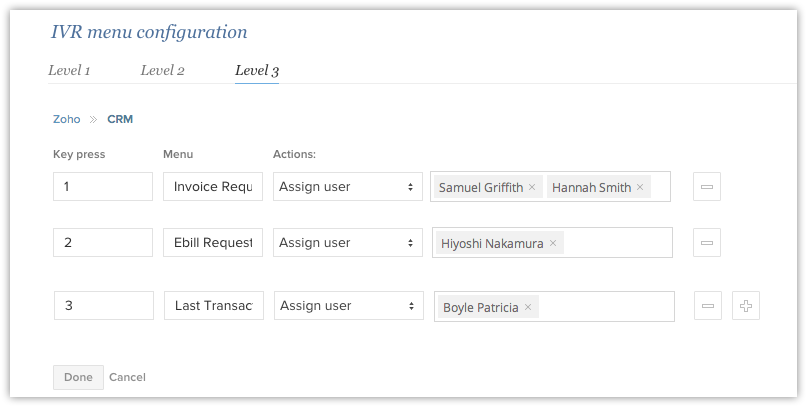Expand Actions dropdown for Last Transaction row
This screenshot has width=807, height=407.
[x=348, y=306]
